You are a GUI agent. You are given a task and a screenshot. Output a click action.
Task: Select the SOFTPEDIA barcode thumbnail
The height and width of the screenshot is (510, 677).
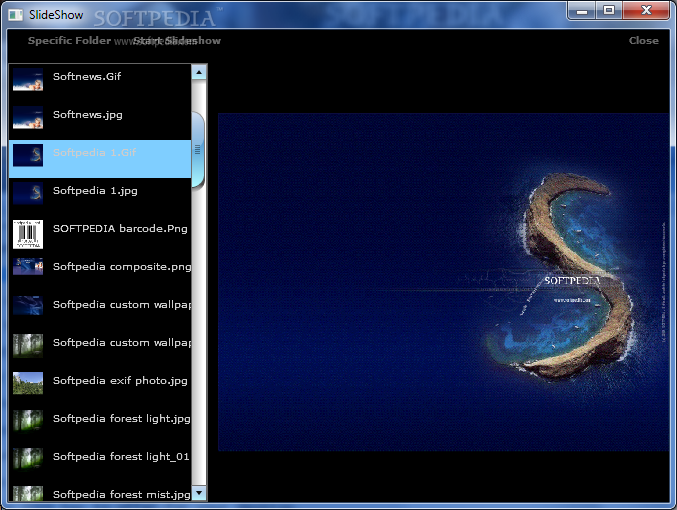(x=28, y=234)
